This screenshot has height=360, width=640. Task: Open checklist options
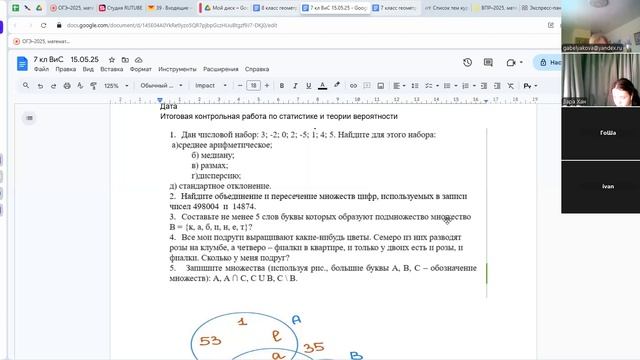pyautogui.click(x=431, y=86)
